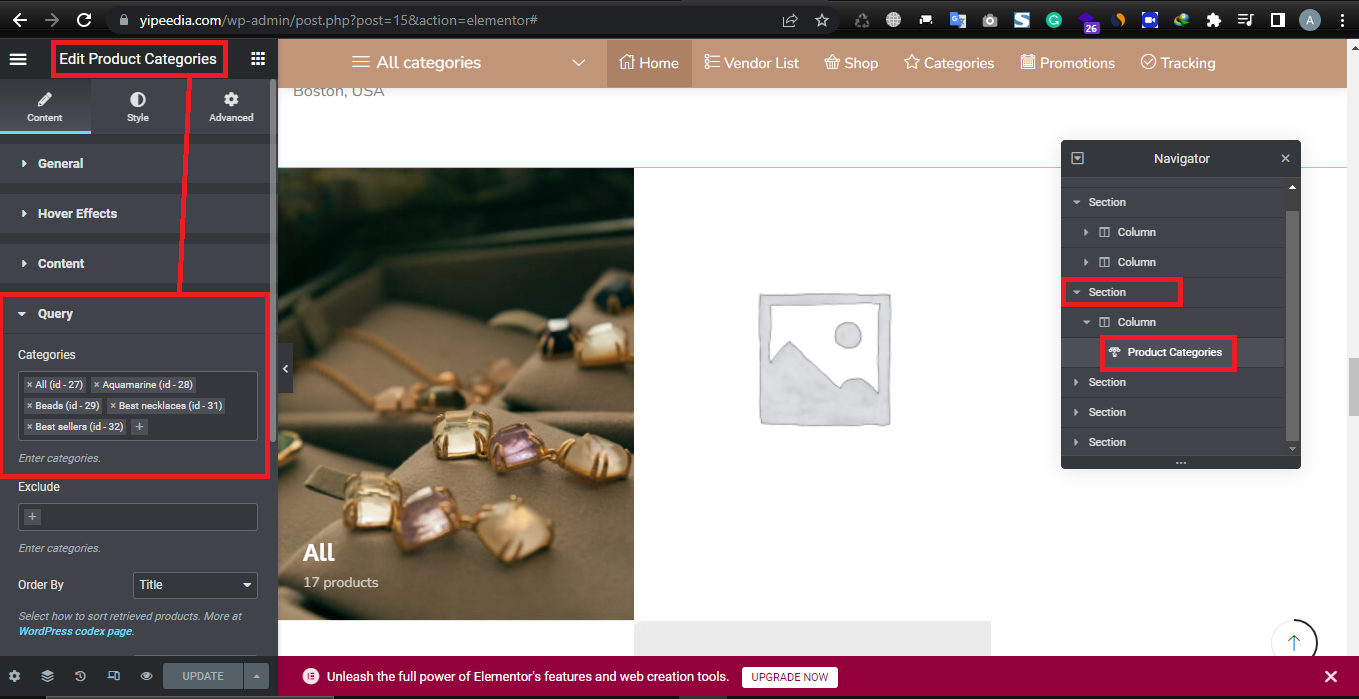Image resolution: width=1359 pixels, height=699 pixels.
Task: Close the Navigator panel
Action: [1285, 158]
